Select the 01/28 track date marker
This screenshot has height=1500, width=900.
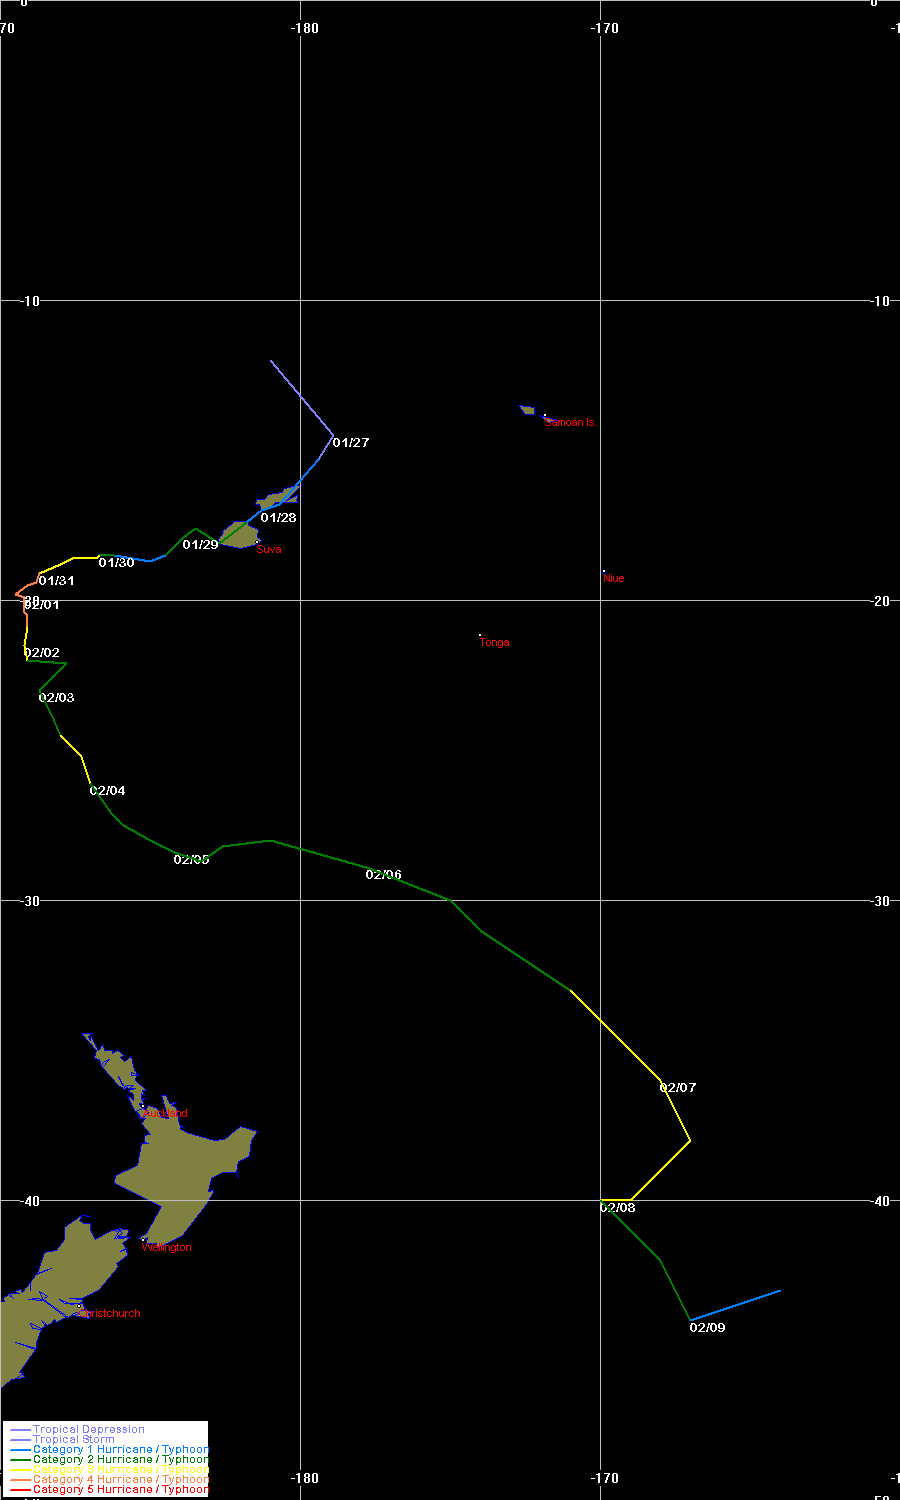(278, 518)
